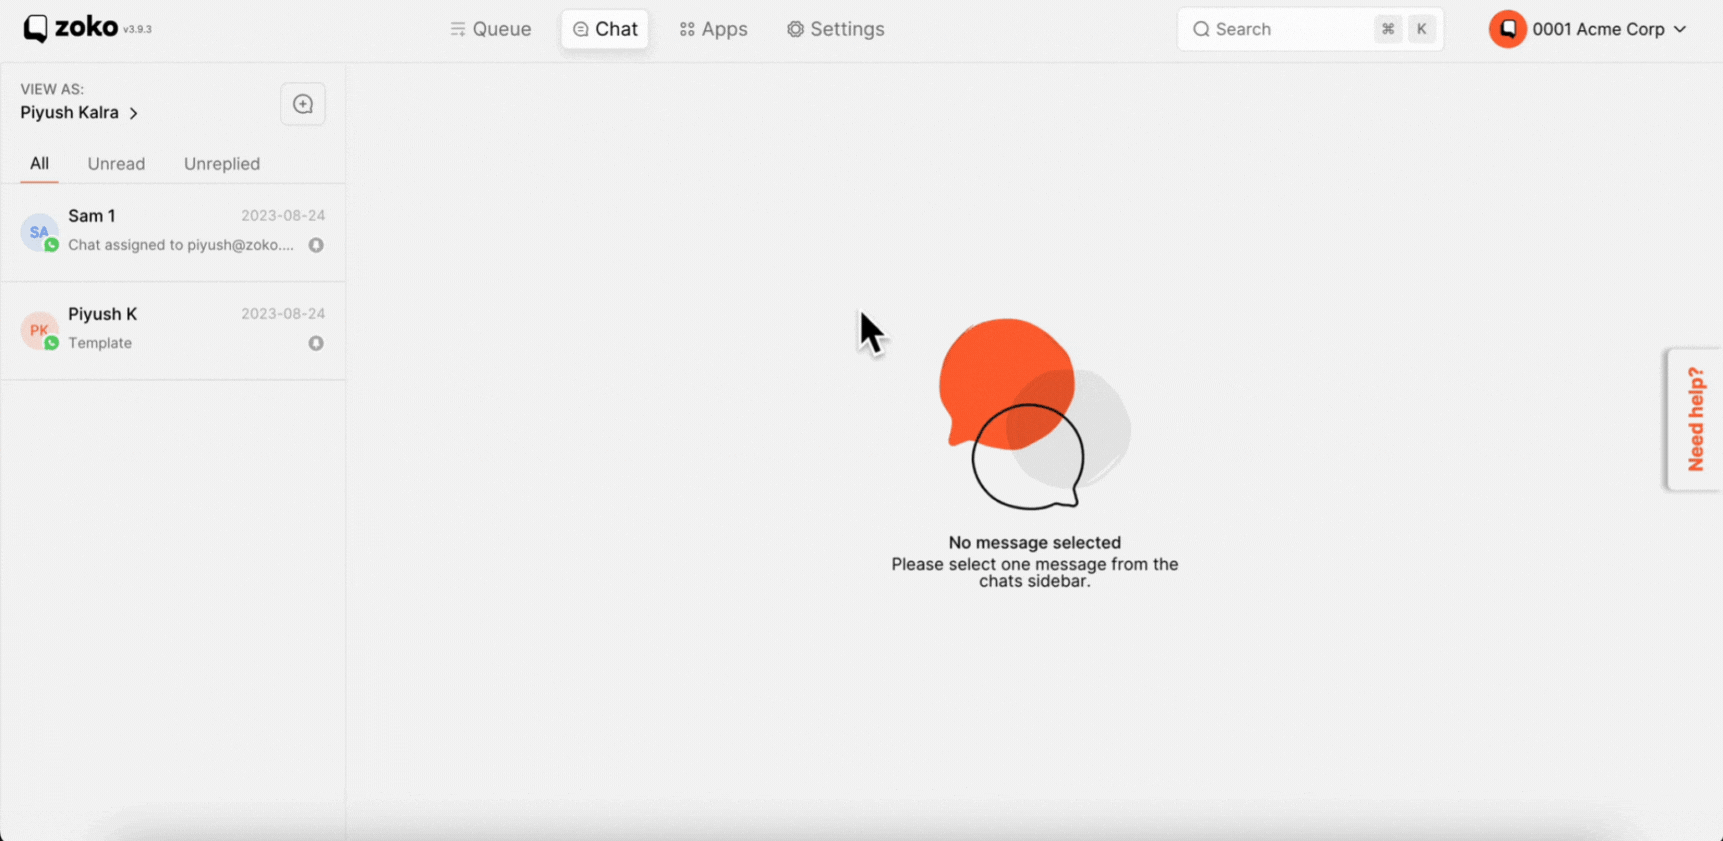Click the Apps grid icon
Viewport: 1723px width, 841px height.
click(x=687, y=29)
